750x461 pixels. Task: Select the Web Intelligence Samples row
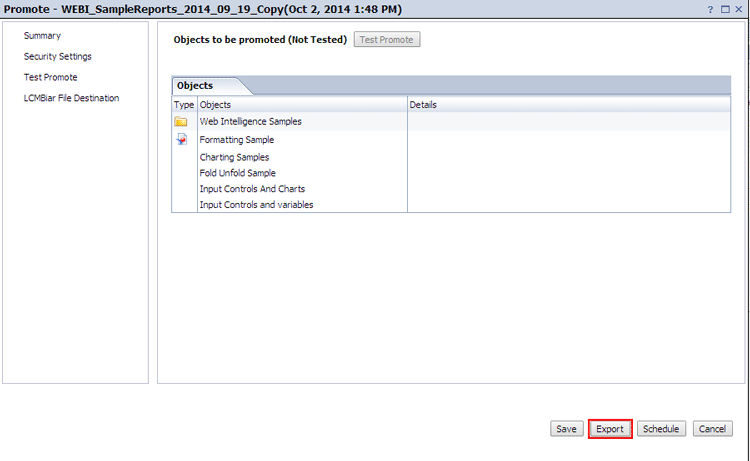point(451,121)
